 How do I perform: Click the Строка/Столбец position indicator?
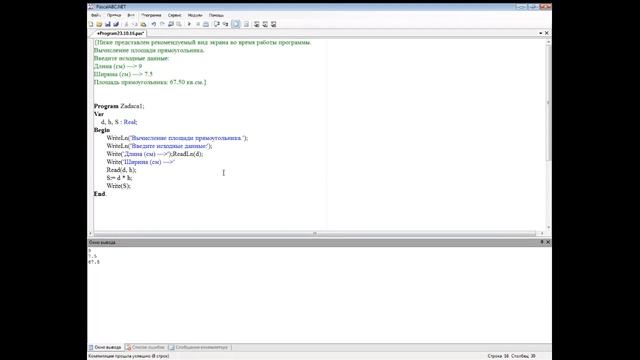(x=511, y=356)
